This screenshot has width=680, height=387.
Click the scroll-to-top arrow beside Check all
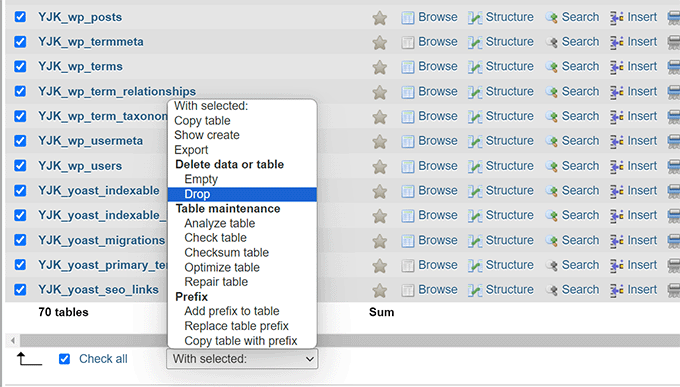click(29, 359)
